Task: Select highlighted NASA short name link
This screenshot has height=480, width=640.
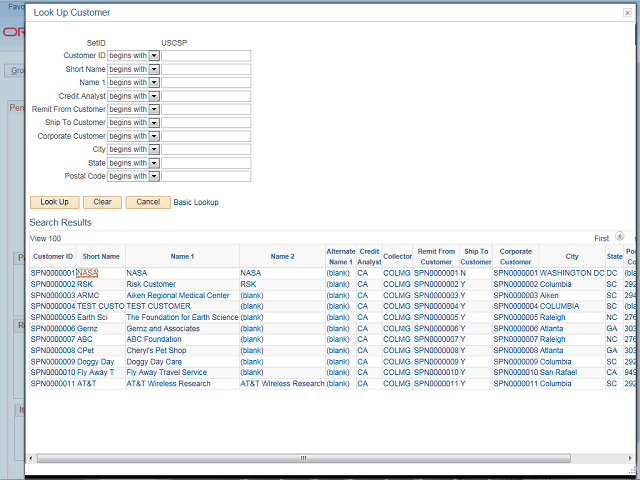Action: 87,273
